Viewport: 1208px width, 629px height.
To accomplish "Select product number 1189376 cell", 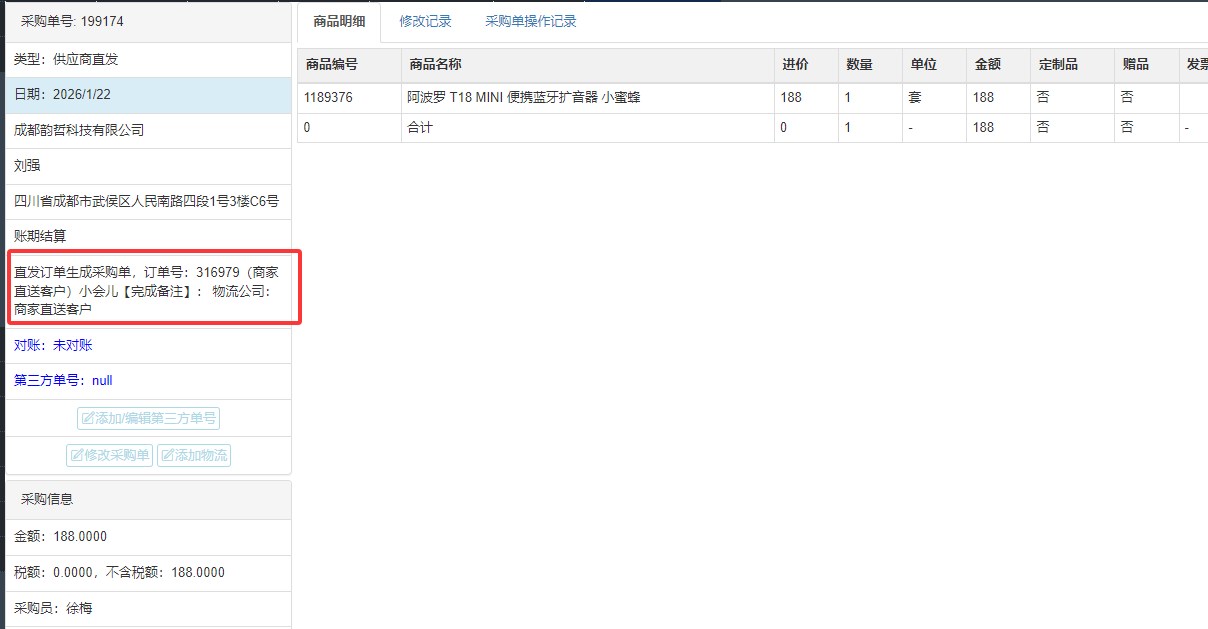I will pyautogui.click(x=328, y=98).
